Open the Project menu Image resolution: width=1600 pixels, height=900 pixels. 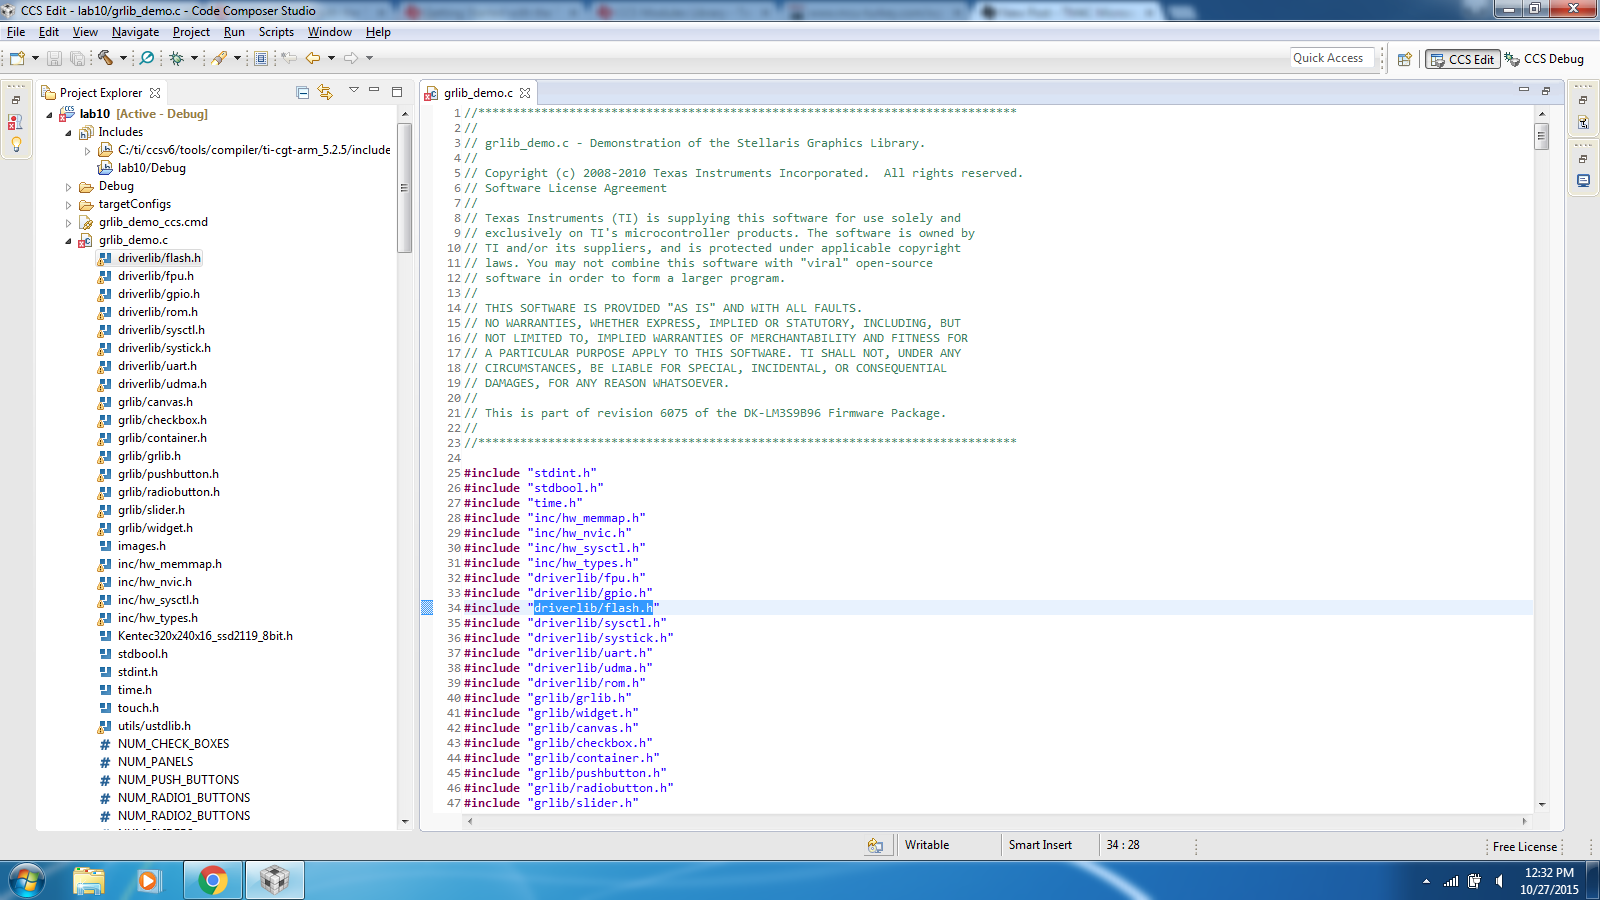pos(191,32)
